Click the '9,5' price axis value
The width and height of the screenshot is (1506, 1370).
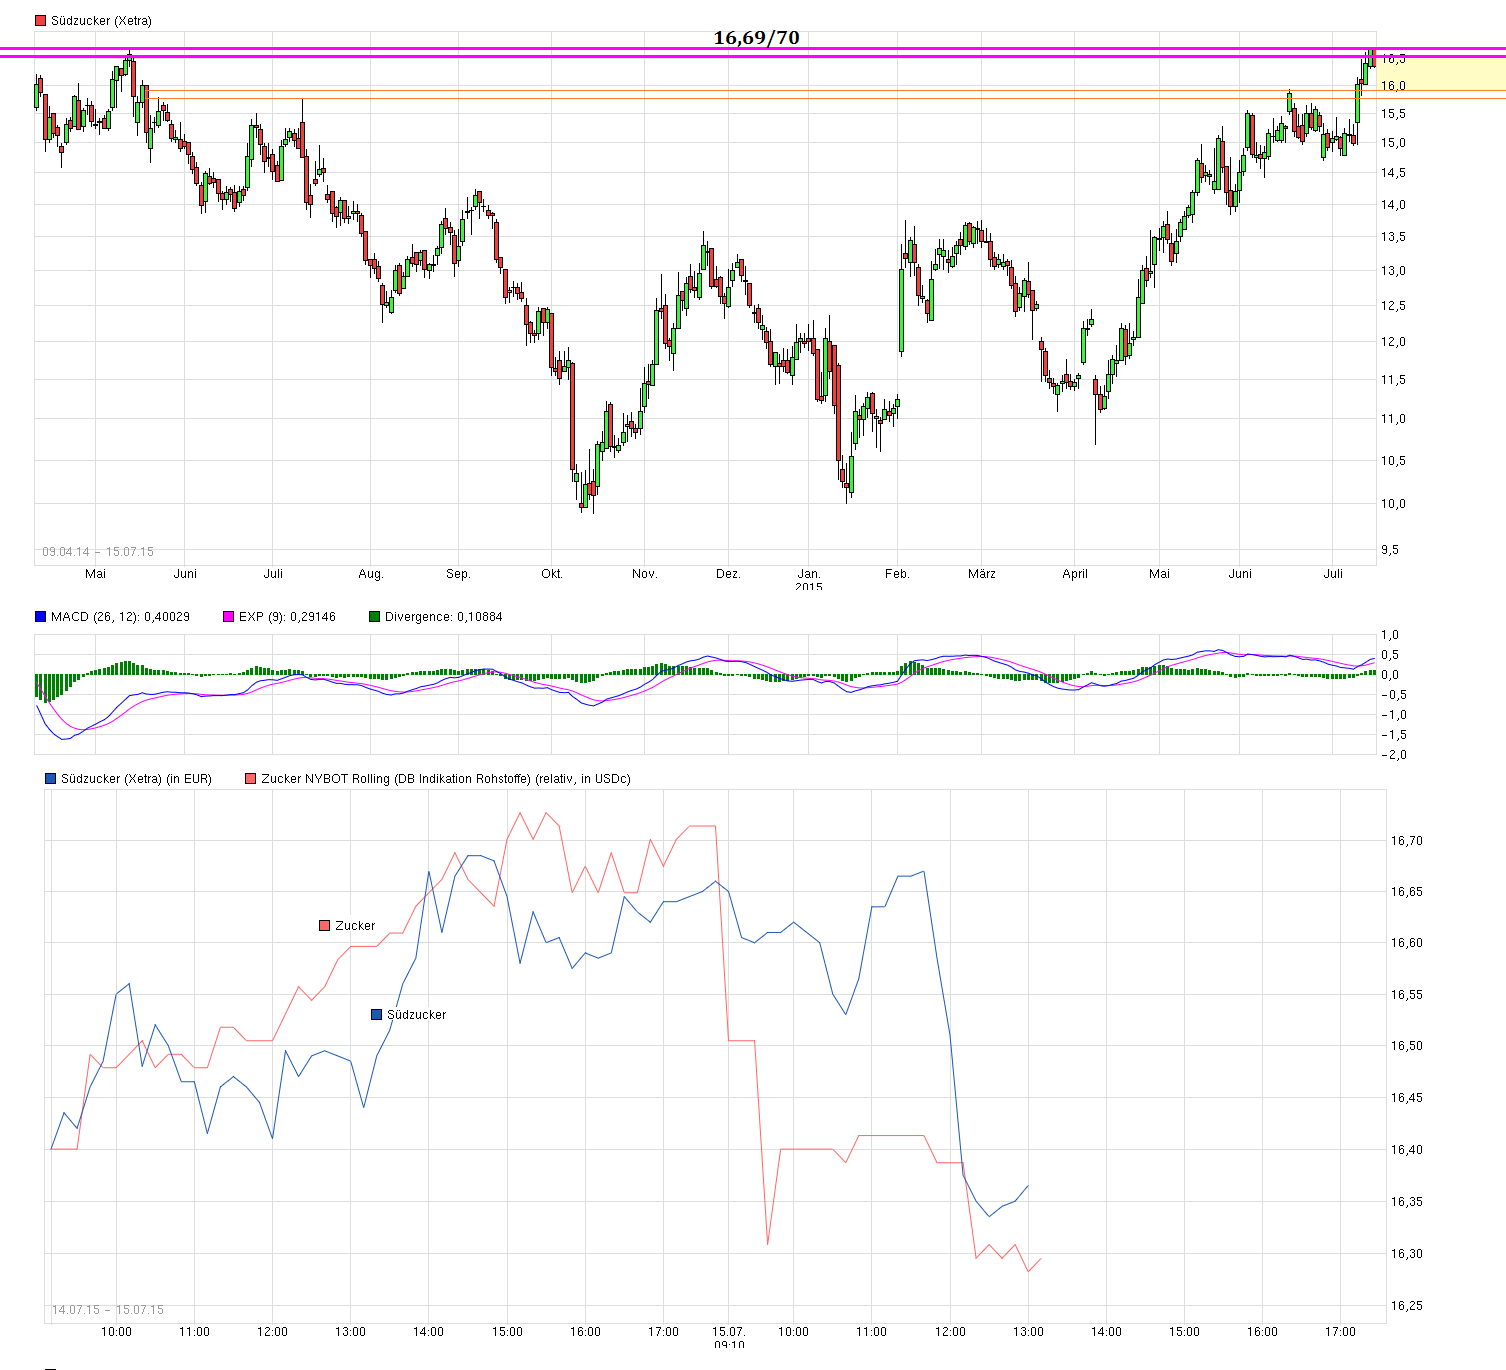point(1390,550)
